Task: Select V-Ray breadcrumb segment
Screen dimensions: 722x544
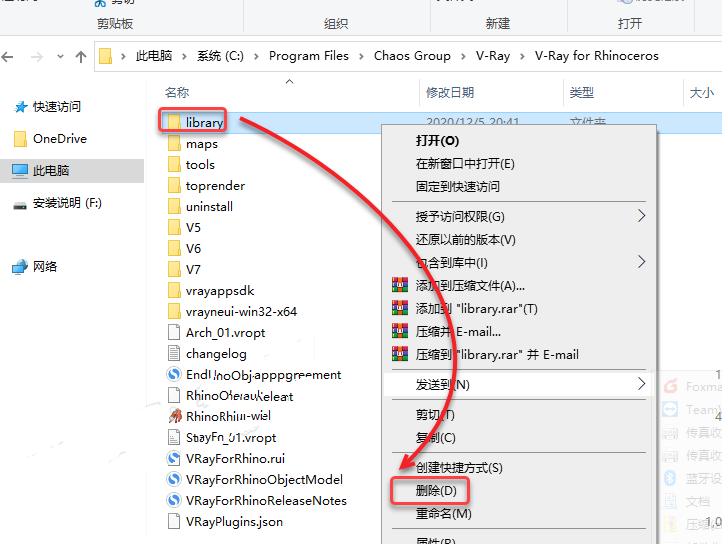Action: (x=493, y=56)
